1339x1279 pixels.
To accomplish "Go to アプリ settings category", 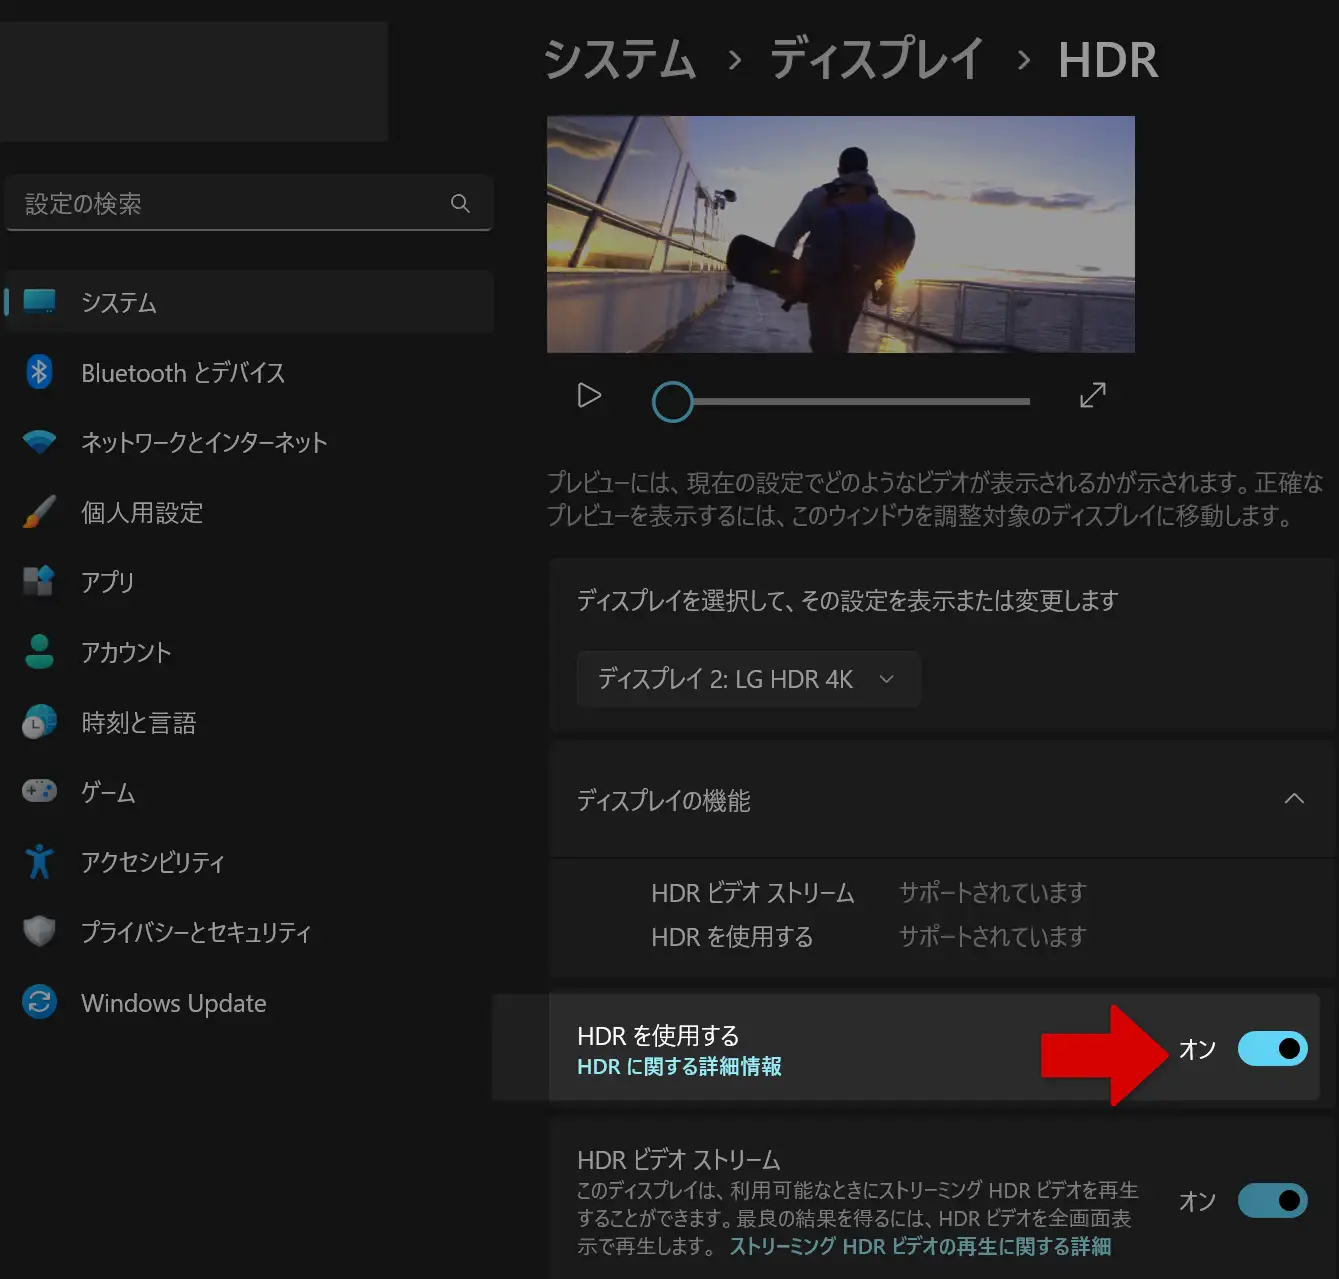I will point(107,582).
